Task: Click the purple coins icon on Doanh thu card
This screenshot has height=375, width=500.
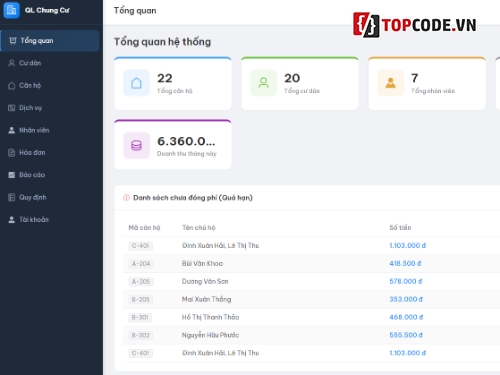Action: tap(136, 146)
